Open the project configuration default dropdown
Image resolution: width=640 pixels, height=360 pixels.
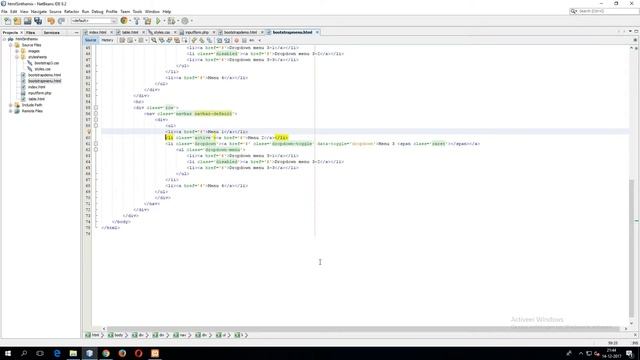coord(94,21)
